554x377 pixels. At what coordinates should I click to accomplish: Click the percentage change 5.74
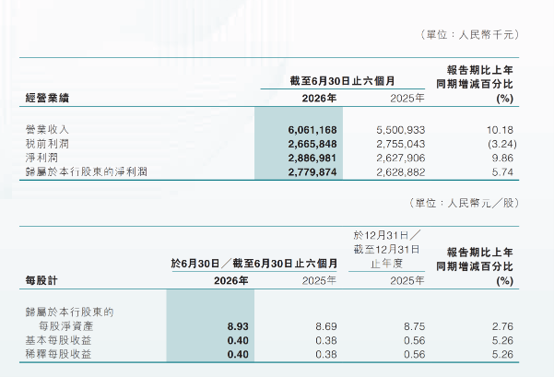pyautogui.click(x=502, y=172)
